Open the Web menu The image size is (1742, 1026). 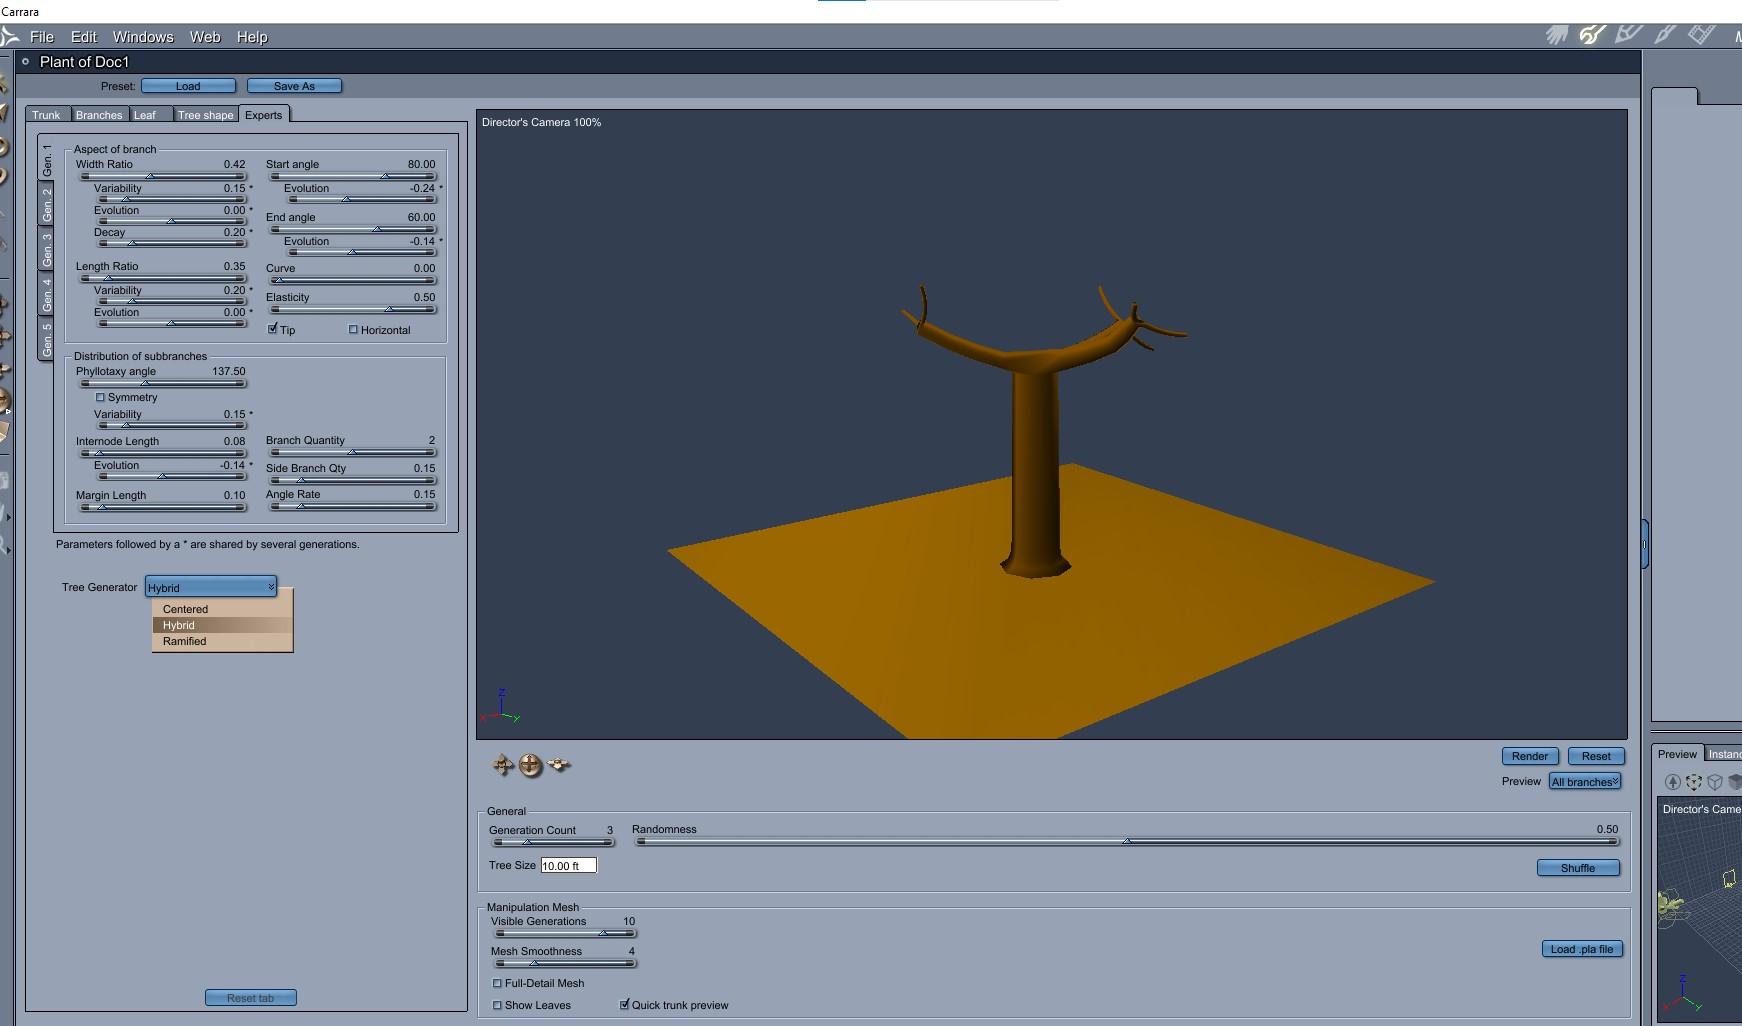(x=205, y=37)
